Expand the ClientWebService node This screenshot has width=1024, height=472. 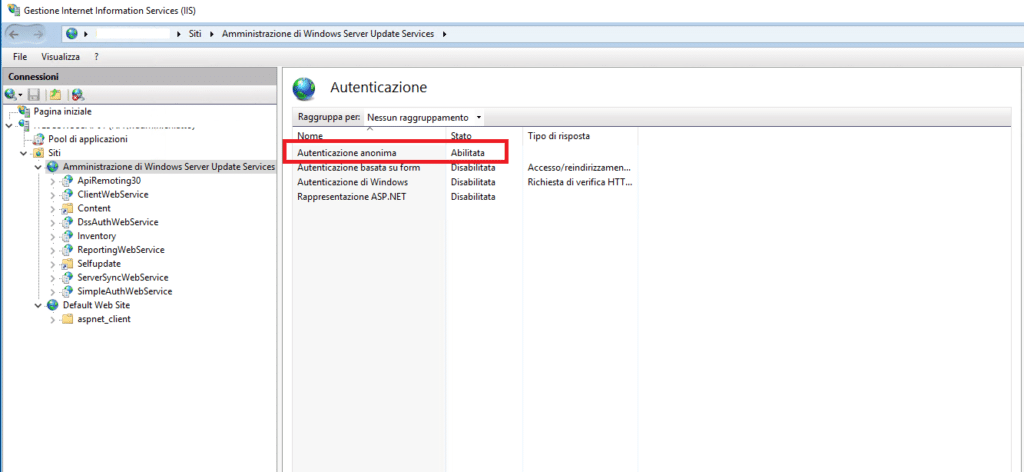pyautogui.click(x=52, y=195)
